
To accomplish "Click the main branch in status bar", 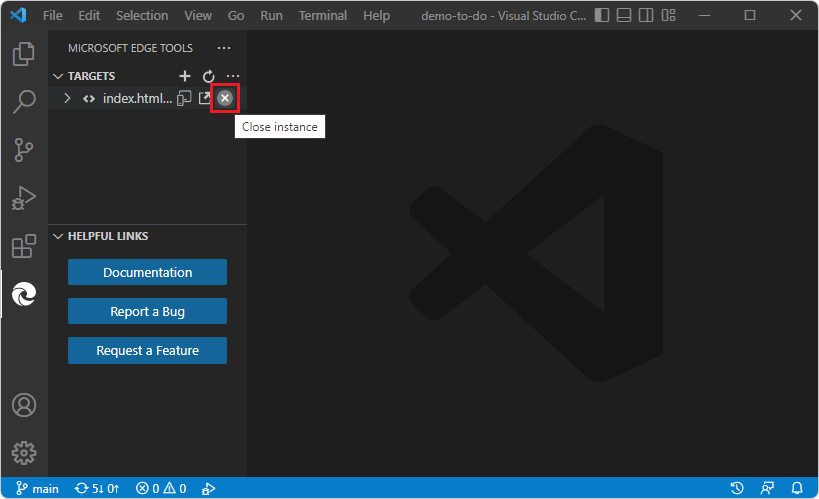I will coord(36,489).
